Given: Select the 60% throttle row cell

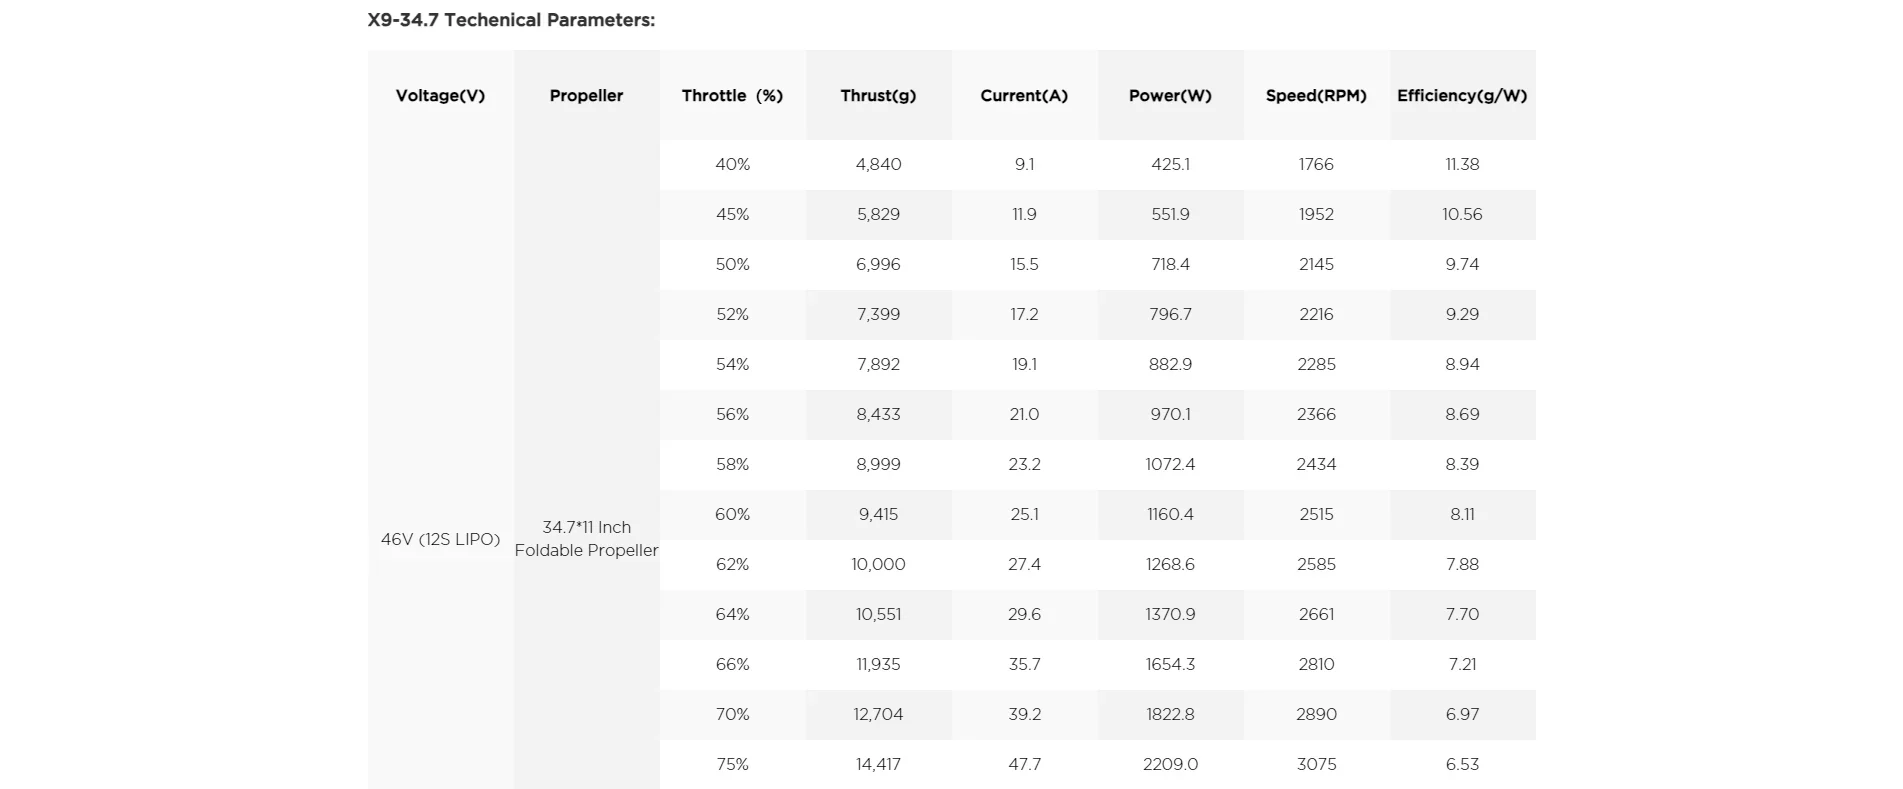Looking at the screenshot, I should point(732,514).
